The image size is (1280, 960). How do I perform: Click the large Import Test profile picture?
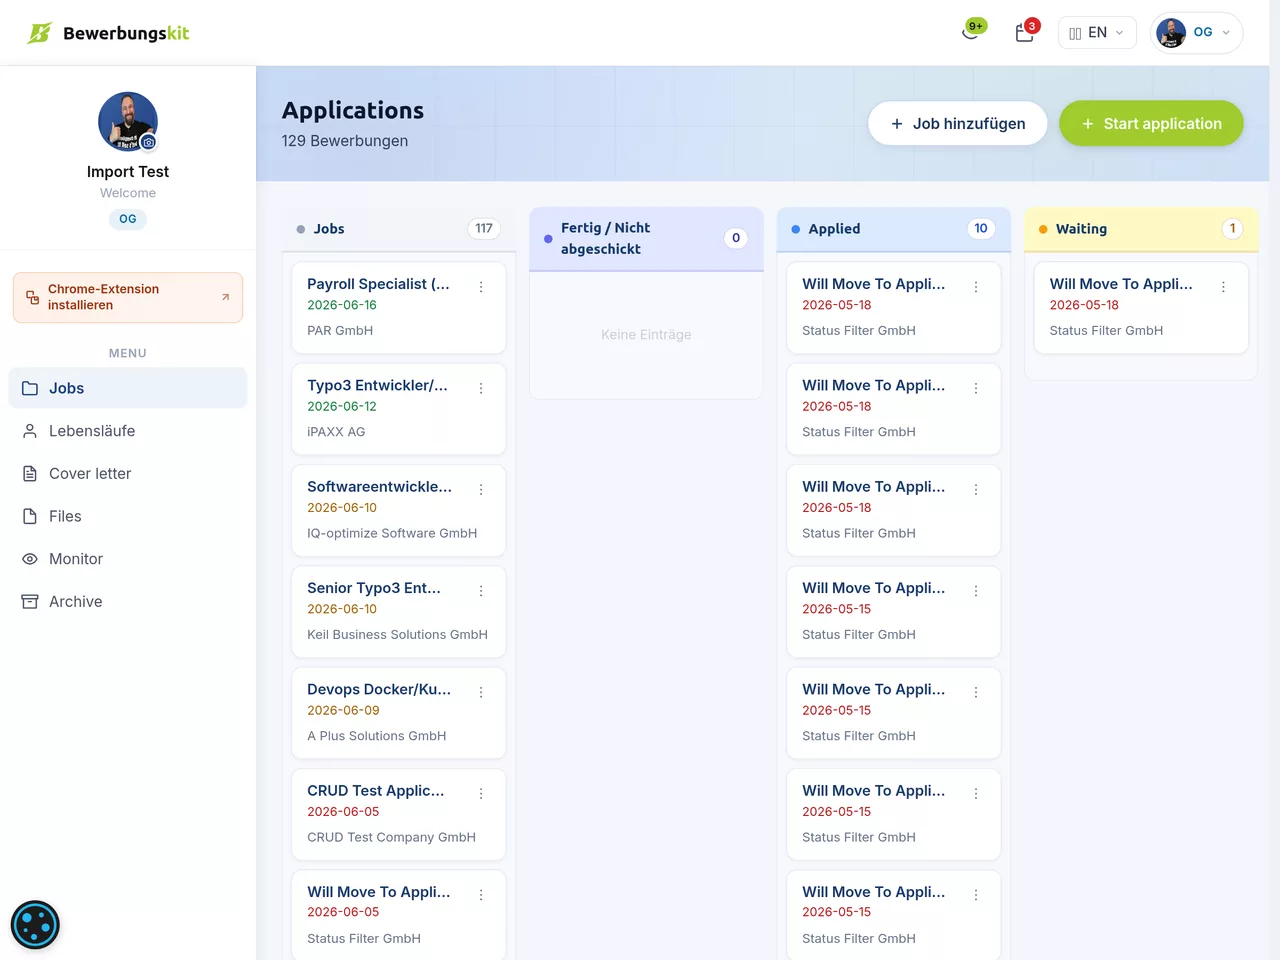pyautogui.click(x=128, y=122)
